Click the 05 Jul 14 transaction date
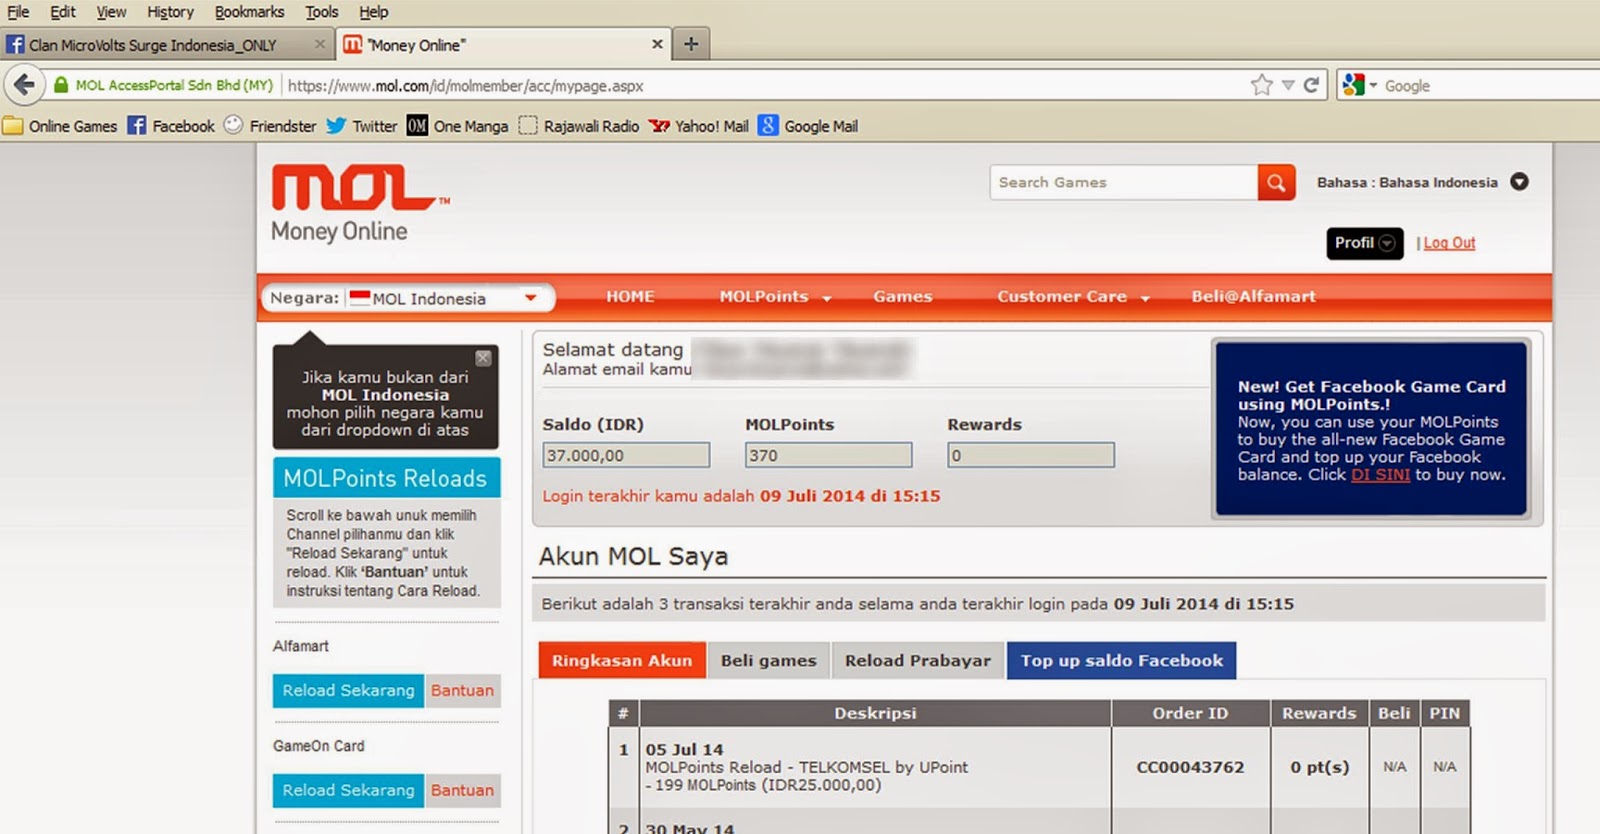 [684, 749]
